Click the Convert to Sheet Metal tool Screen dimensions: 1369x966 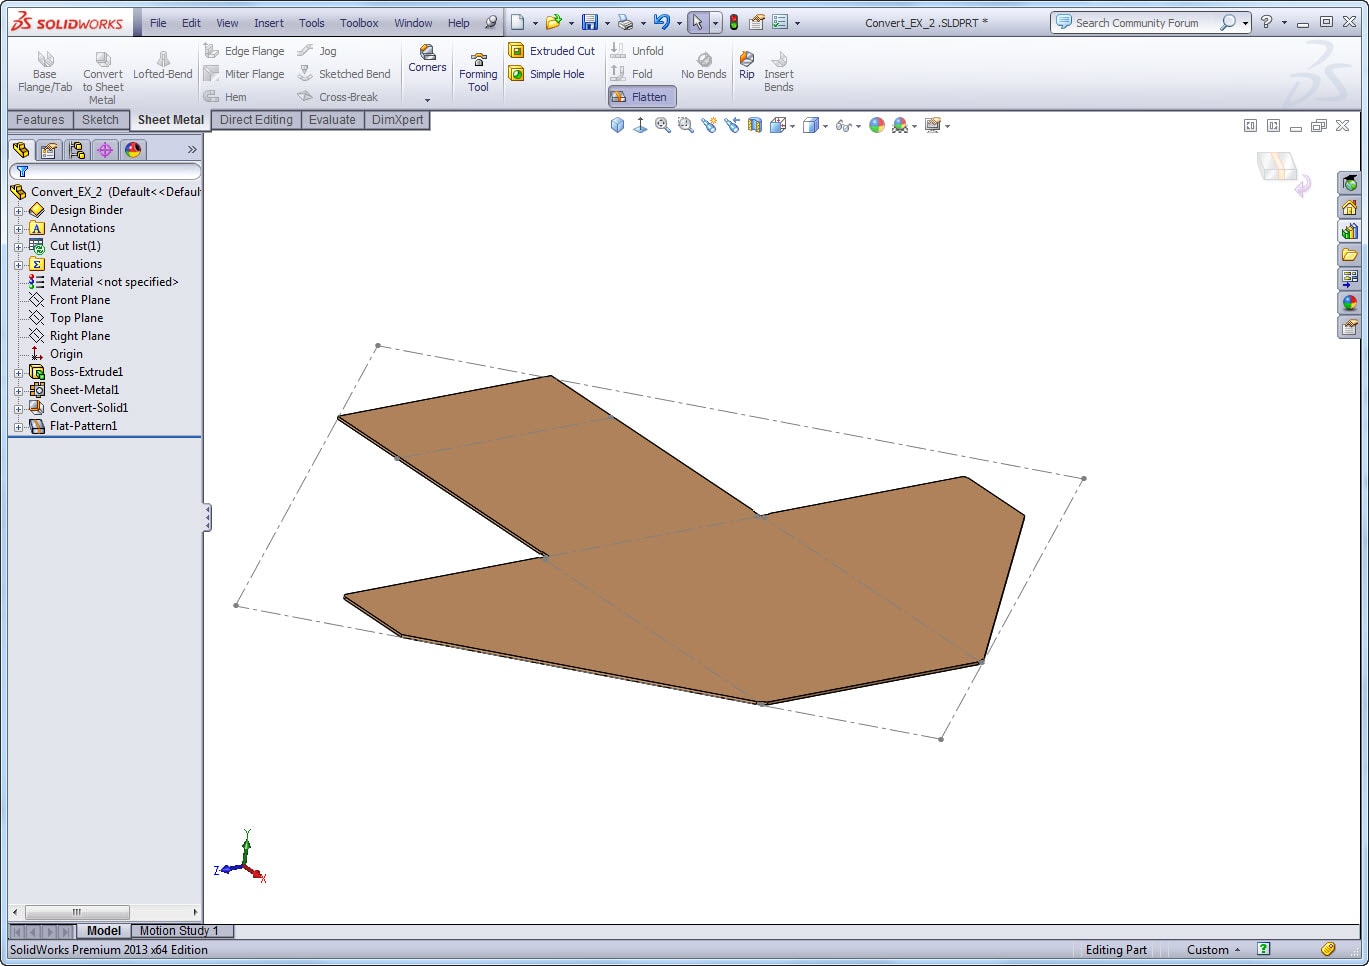click(x=102, y=70)
